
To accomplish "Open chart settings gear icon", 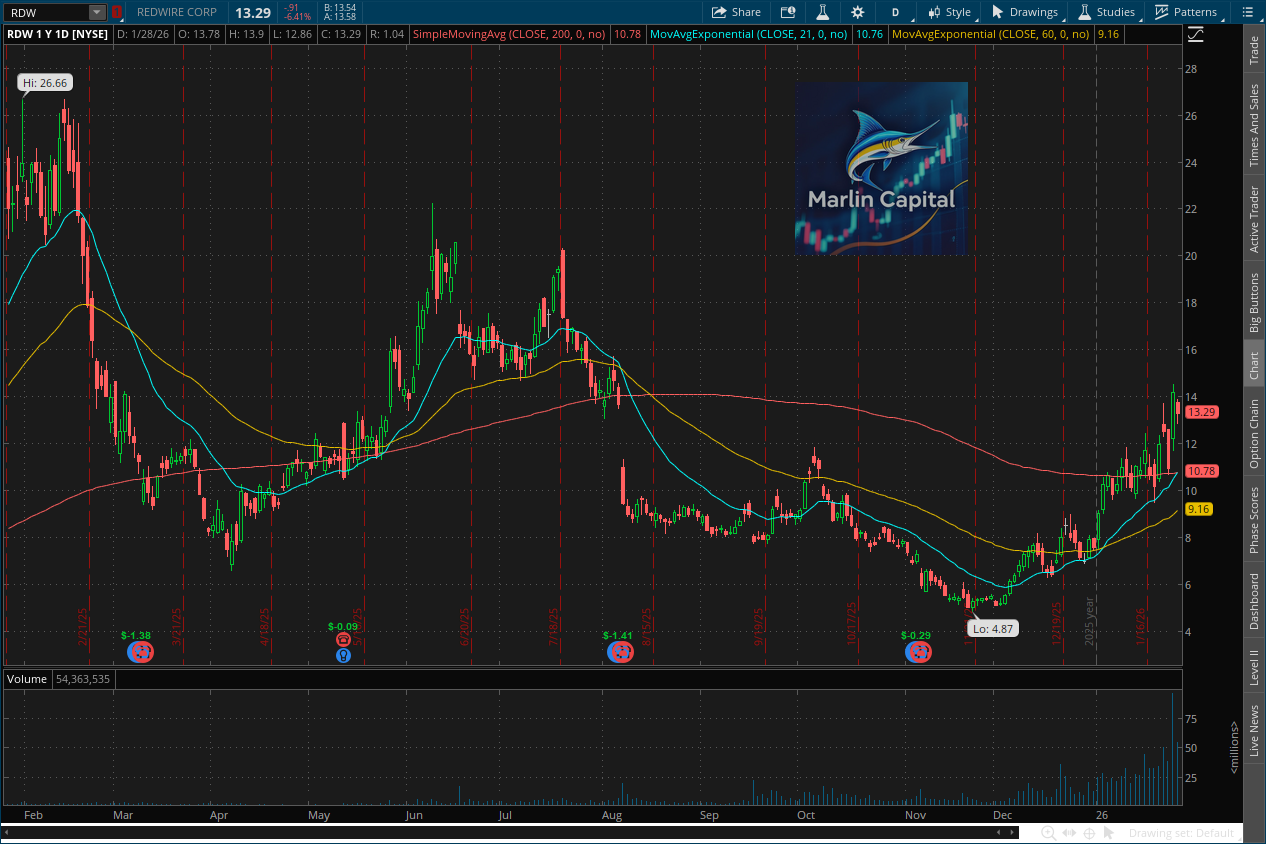I will pyautogui.click(x=858, y=12).
